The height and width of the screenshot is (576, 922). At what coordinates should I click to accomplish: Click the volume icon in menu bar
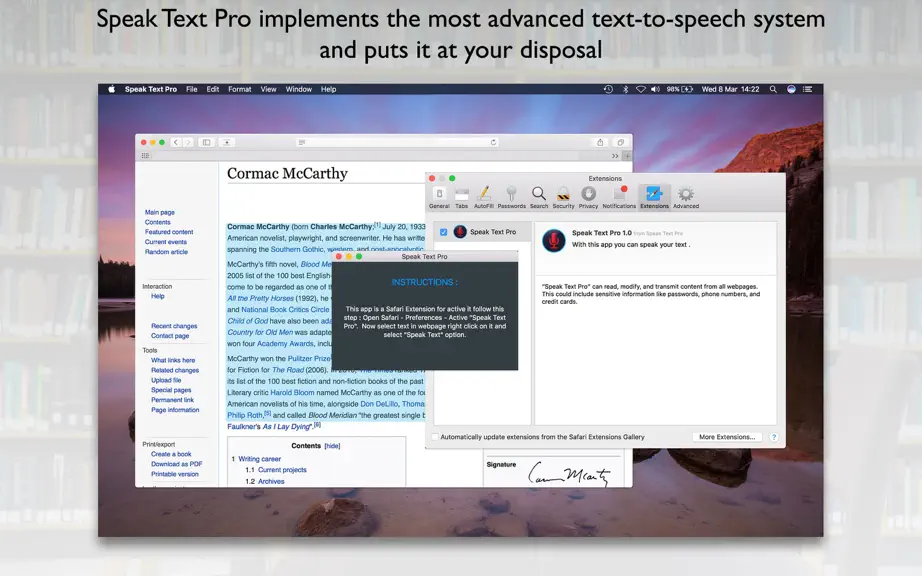click(x=655, y=89)
